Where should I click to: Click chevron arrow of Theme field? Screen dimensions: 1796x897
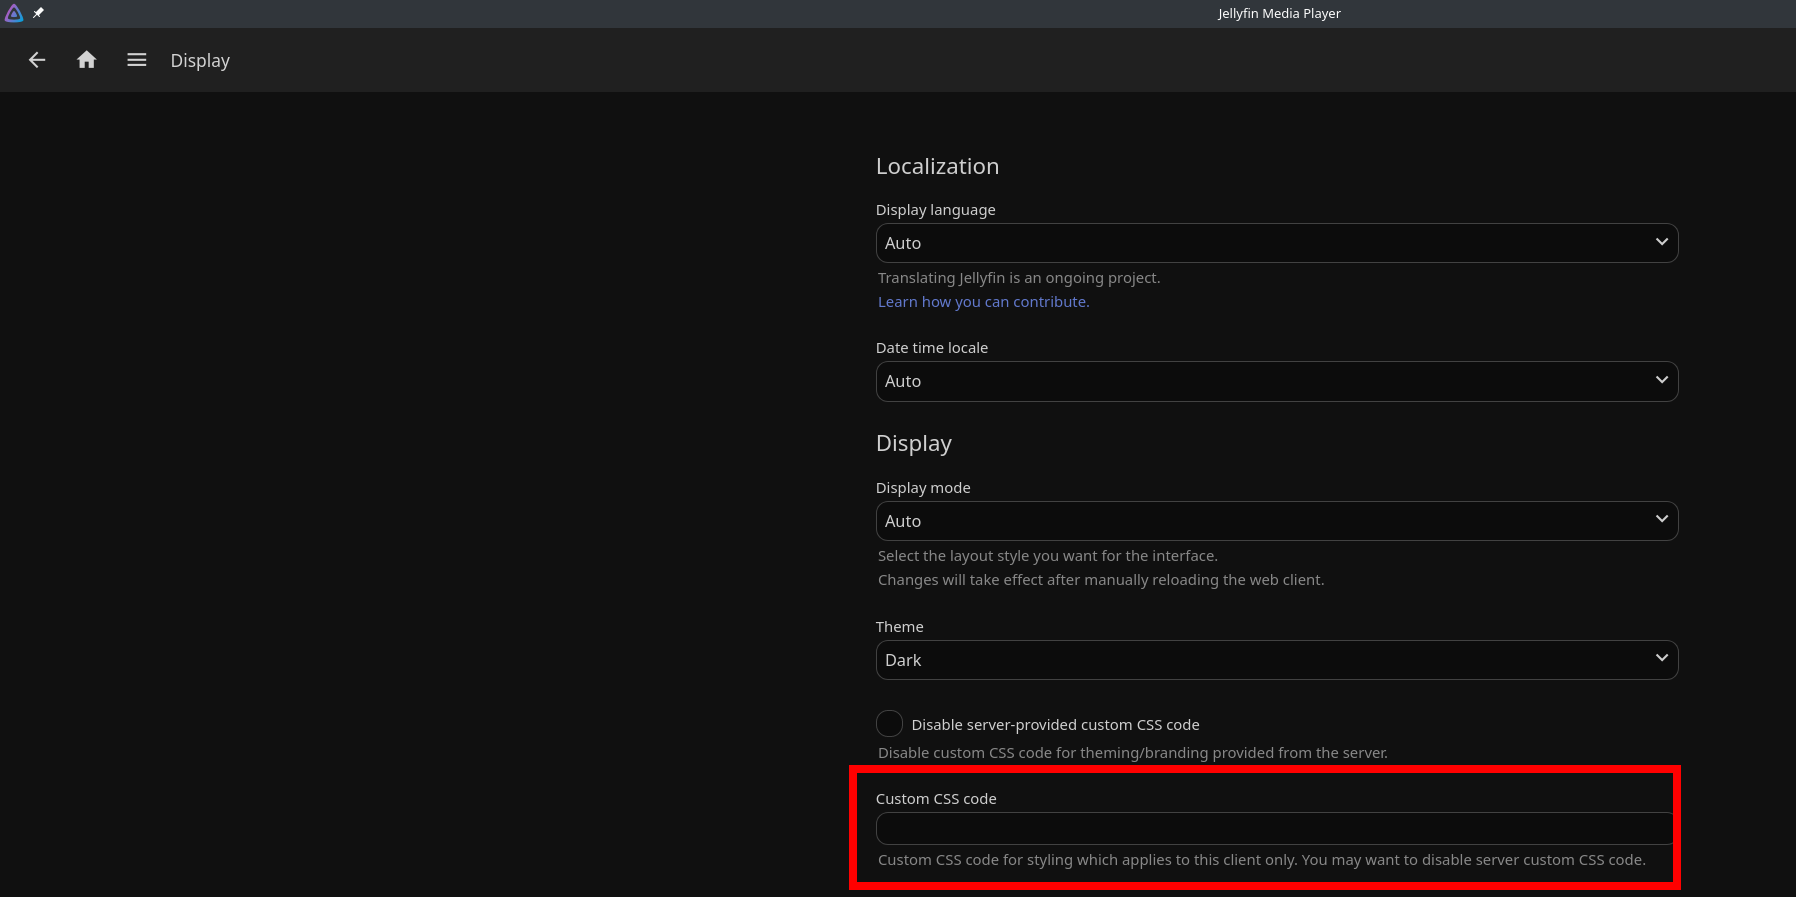tap(1661, 658)
